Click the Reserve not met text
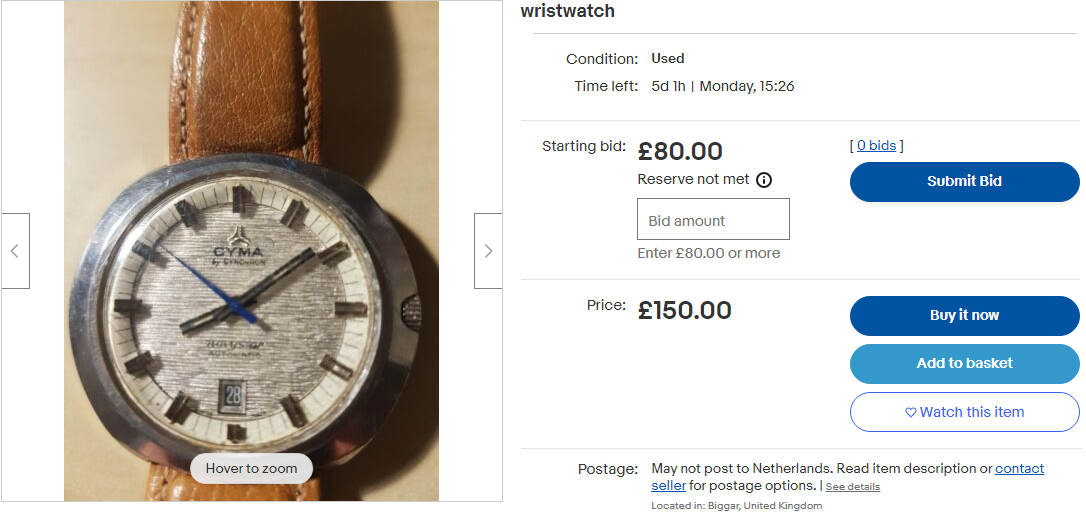The height and width of the screenshot is (518, 1086). tap(693, 180)
